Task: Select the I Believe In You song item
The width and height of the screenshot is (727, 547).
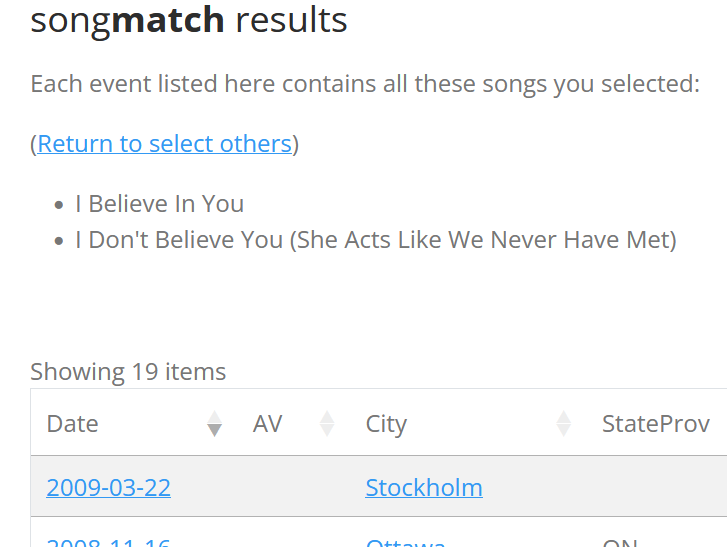Action: [x=160, y=204]
